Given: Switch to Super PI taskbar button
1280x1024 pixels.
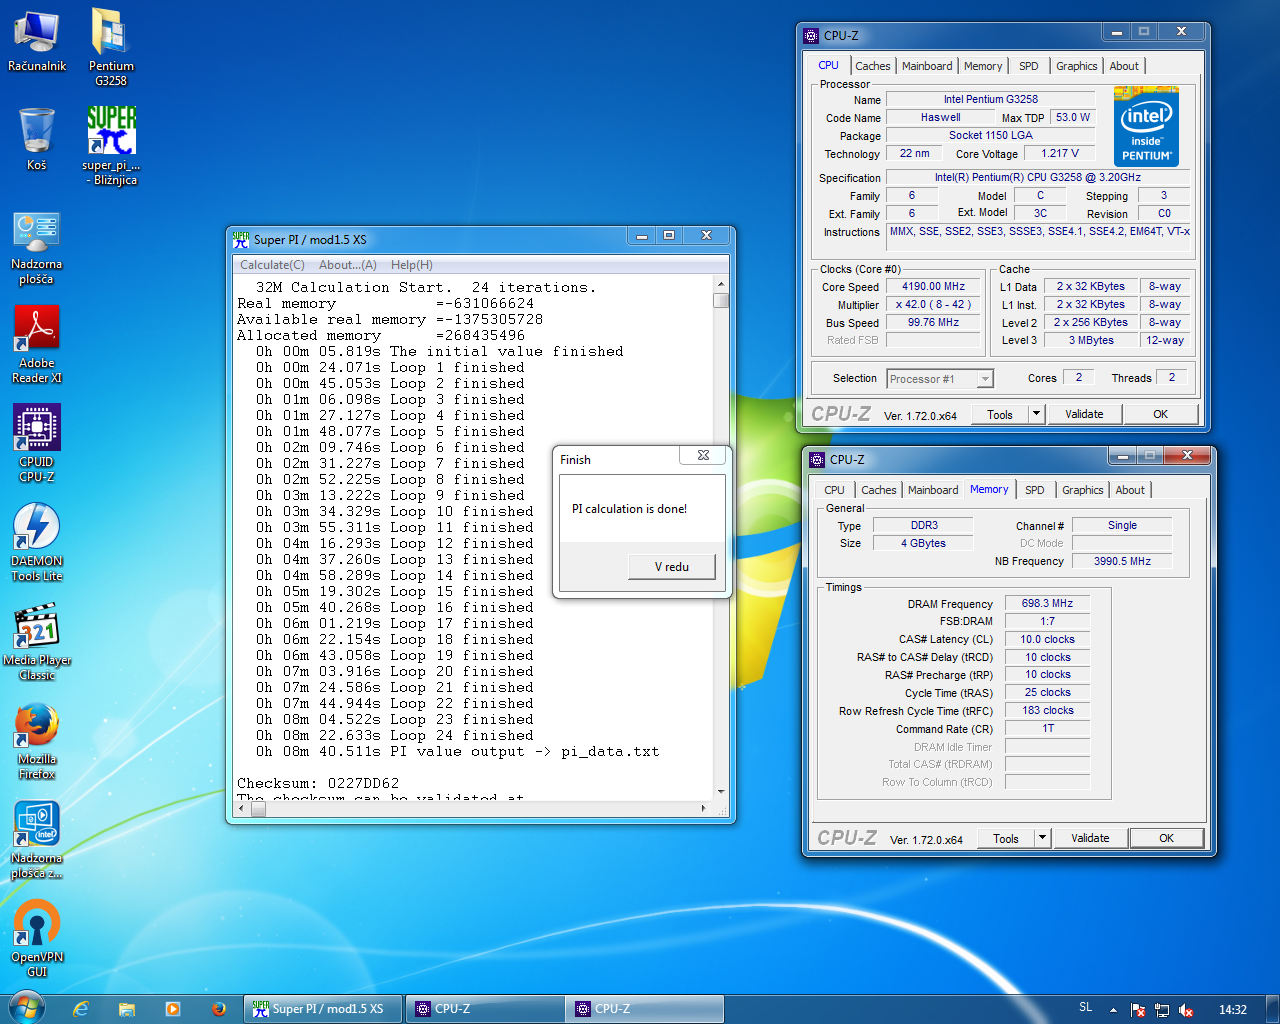Looking at the screenshot, I should (x=323, y=1009).
